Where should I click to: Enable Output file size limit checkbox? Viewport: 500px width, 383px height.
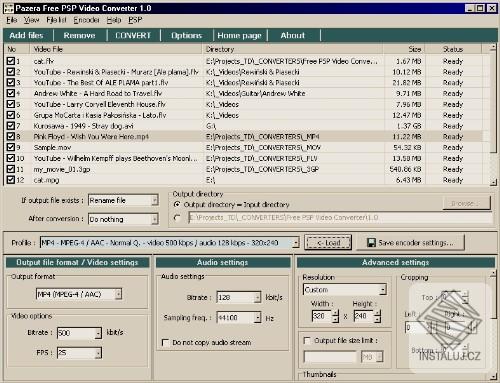[x=307, y=340]
